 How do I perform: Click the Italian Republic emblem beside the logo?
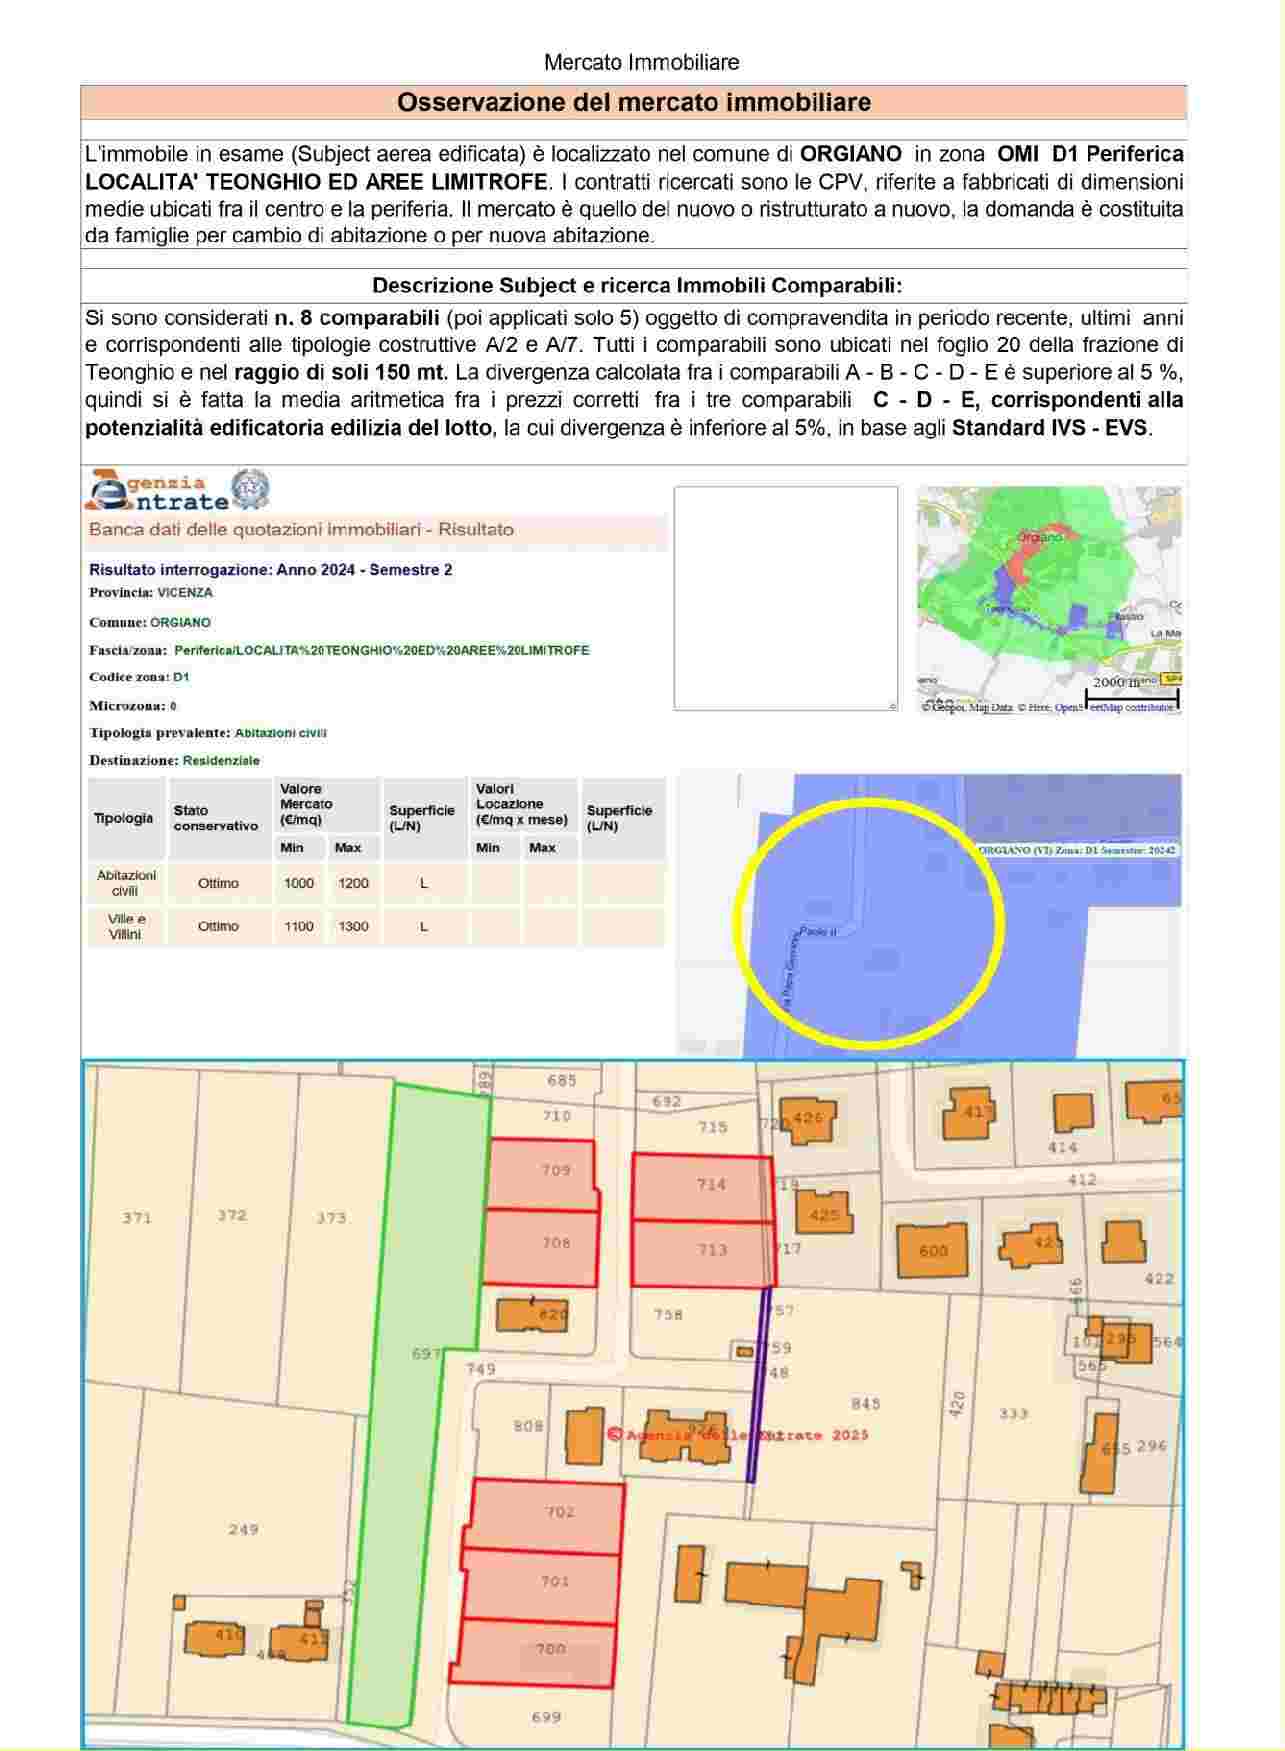point(250,489)
